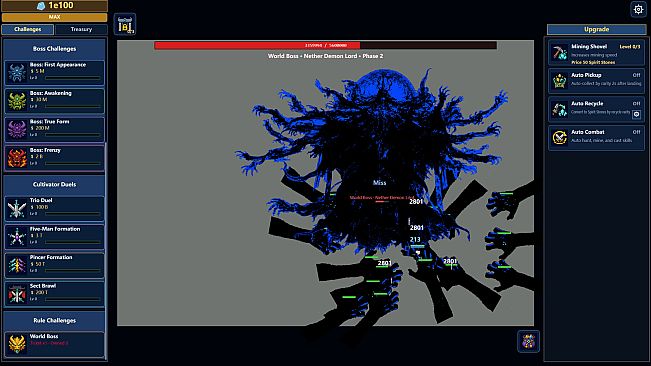Select the Boss: True Form purple demon icon
This screenshot has height=366, width=651.
(17, 129)
